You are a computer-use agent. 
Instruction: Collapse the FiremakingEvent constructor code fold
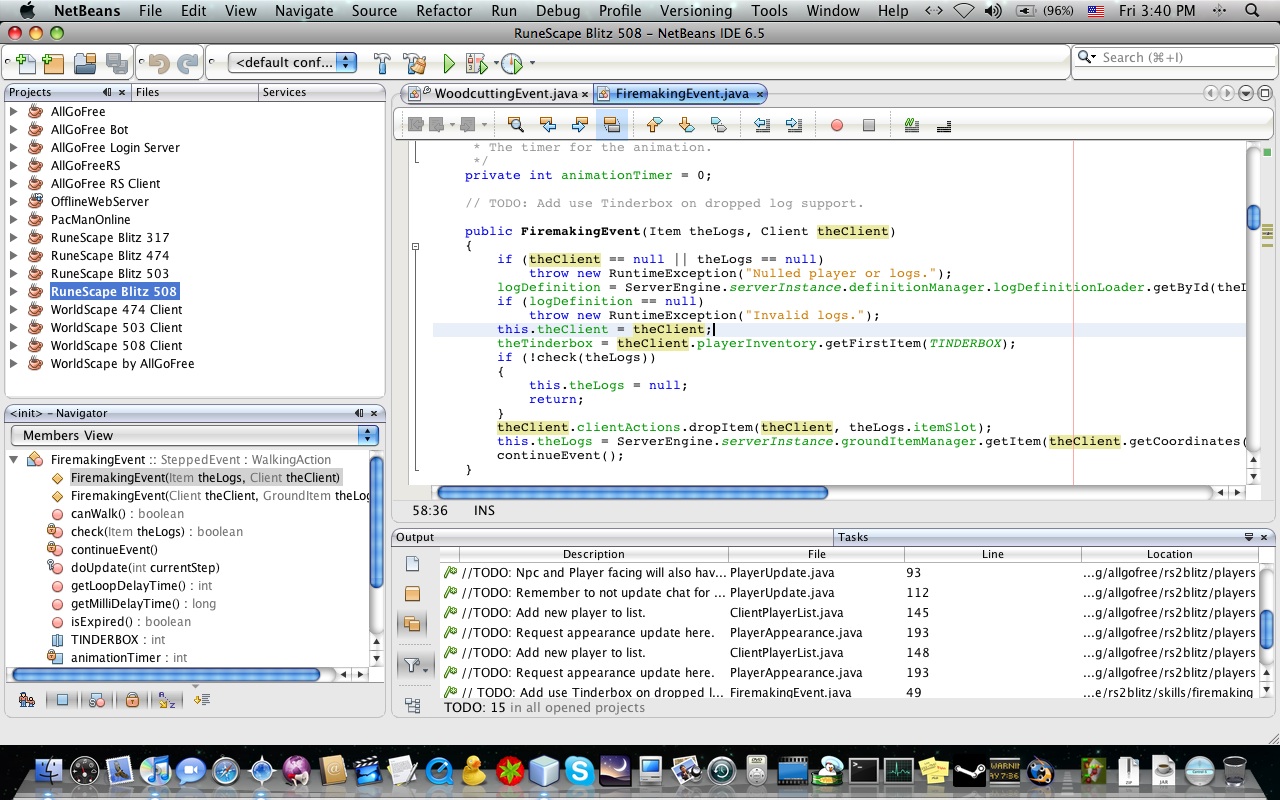(416, 246)
